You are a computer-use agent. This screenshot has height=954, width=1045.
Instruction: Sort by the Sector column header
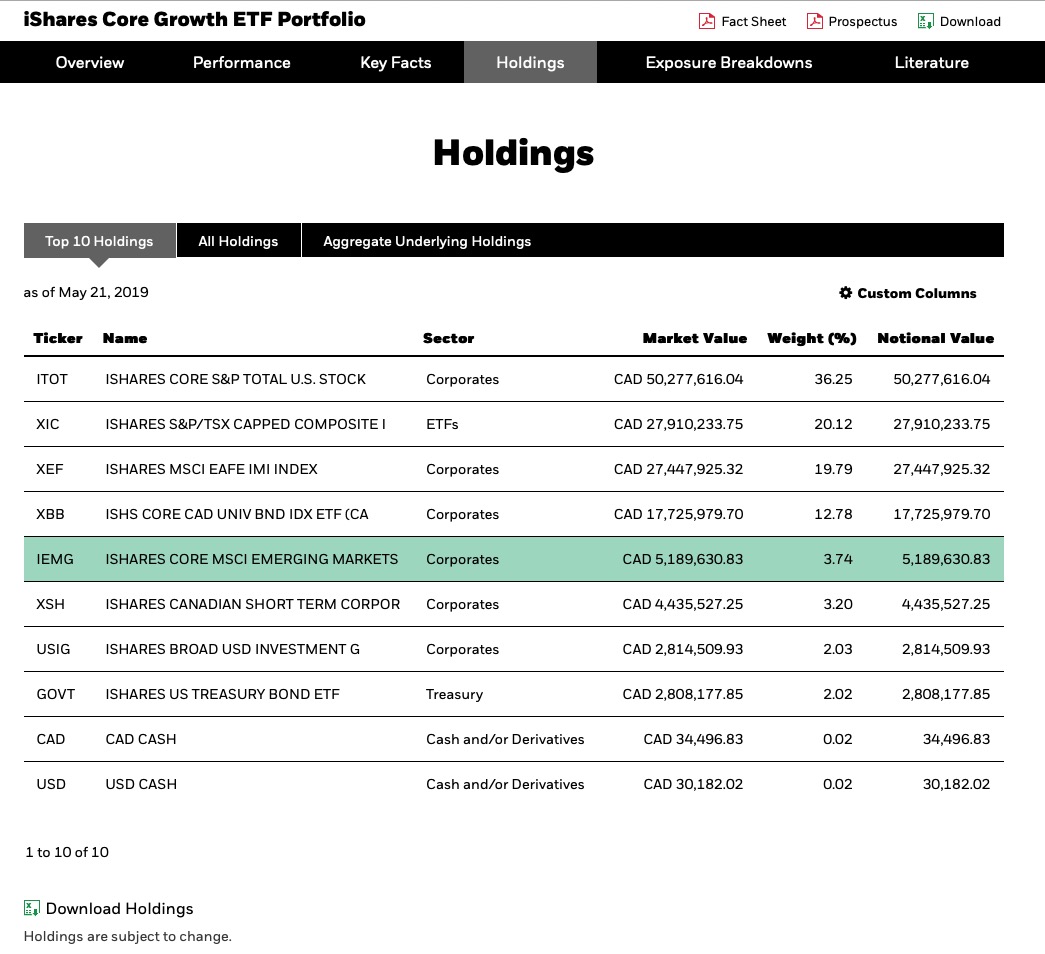448,338
